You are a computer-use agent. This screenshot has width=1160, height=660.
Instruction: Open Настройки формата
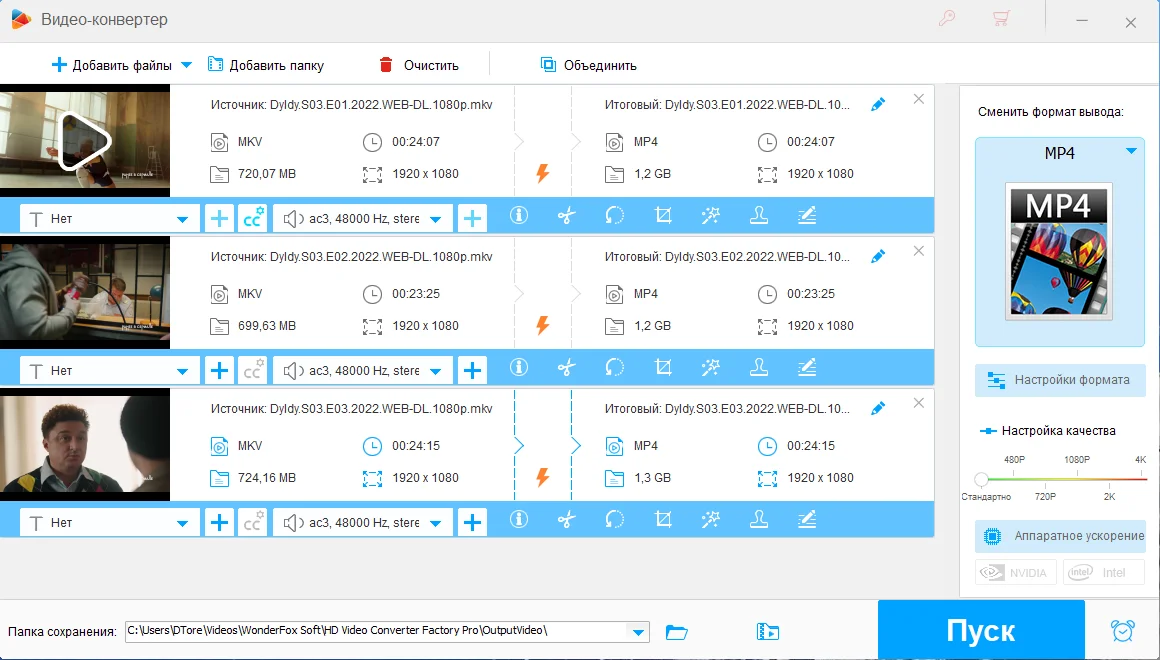click(1060, 380)
